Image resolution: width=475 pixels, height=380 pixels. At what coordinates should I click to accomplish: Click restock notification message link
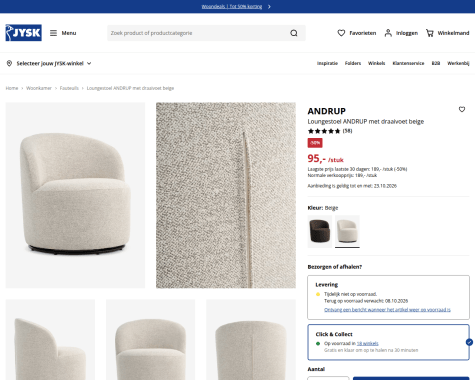pyautogui.click(x=387, y=310)
